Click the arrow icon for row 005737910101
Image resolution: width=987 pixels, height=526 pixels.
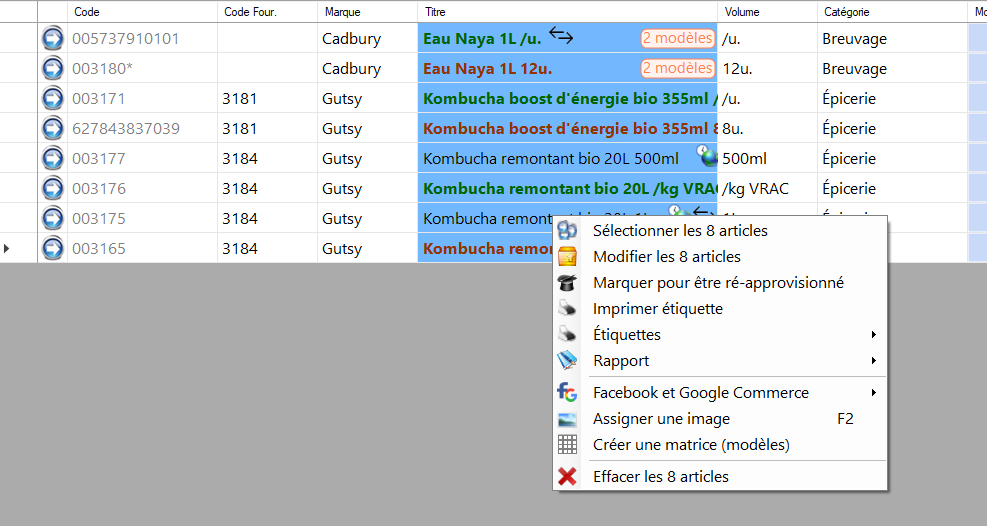point(53,38)
